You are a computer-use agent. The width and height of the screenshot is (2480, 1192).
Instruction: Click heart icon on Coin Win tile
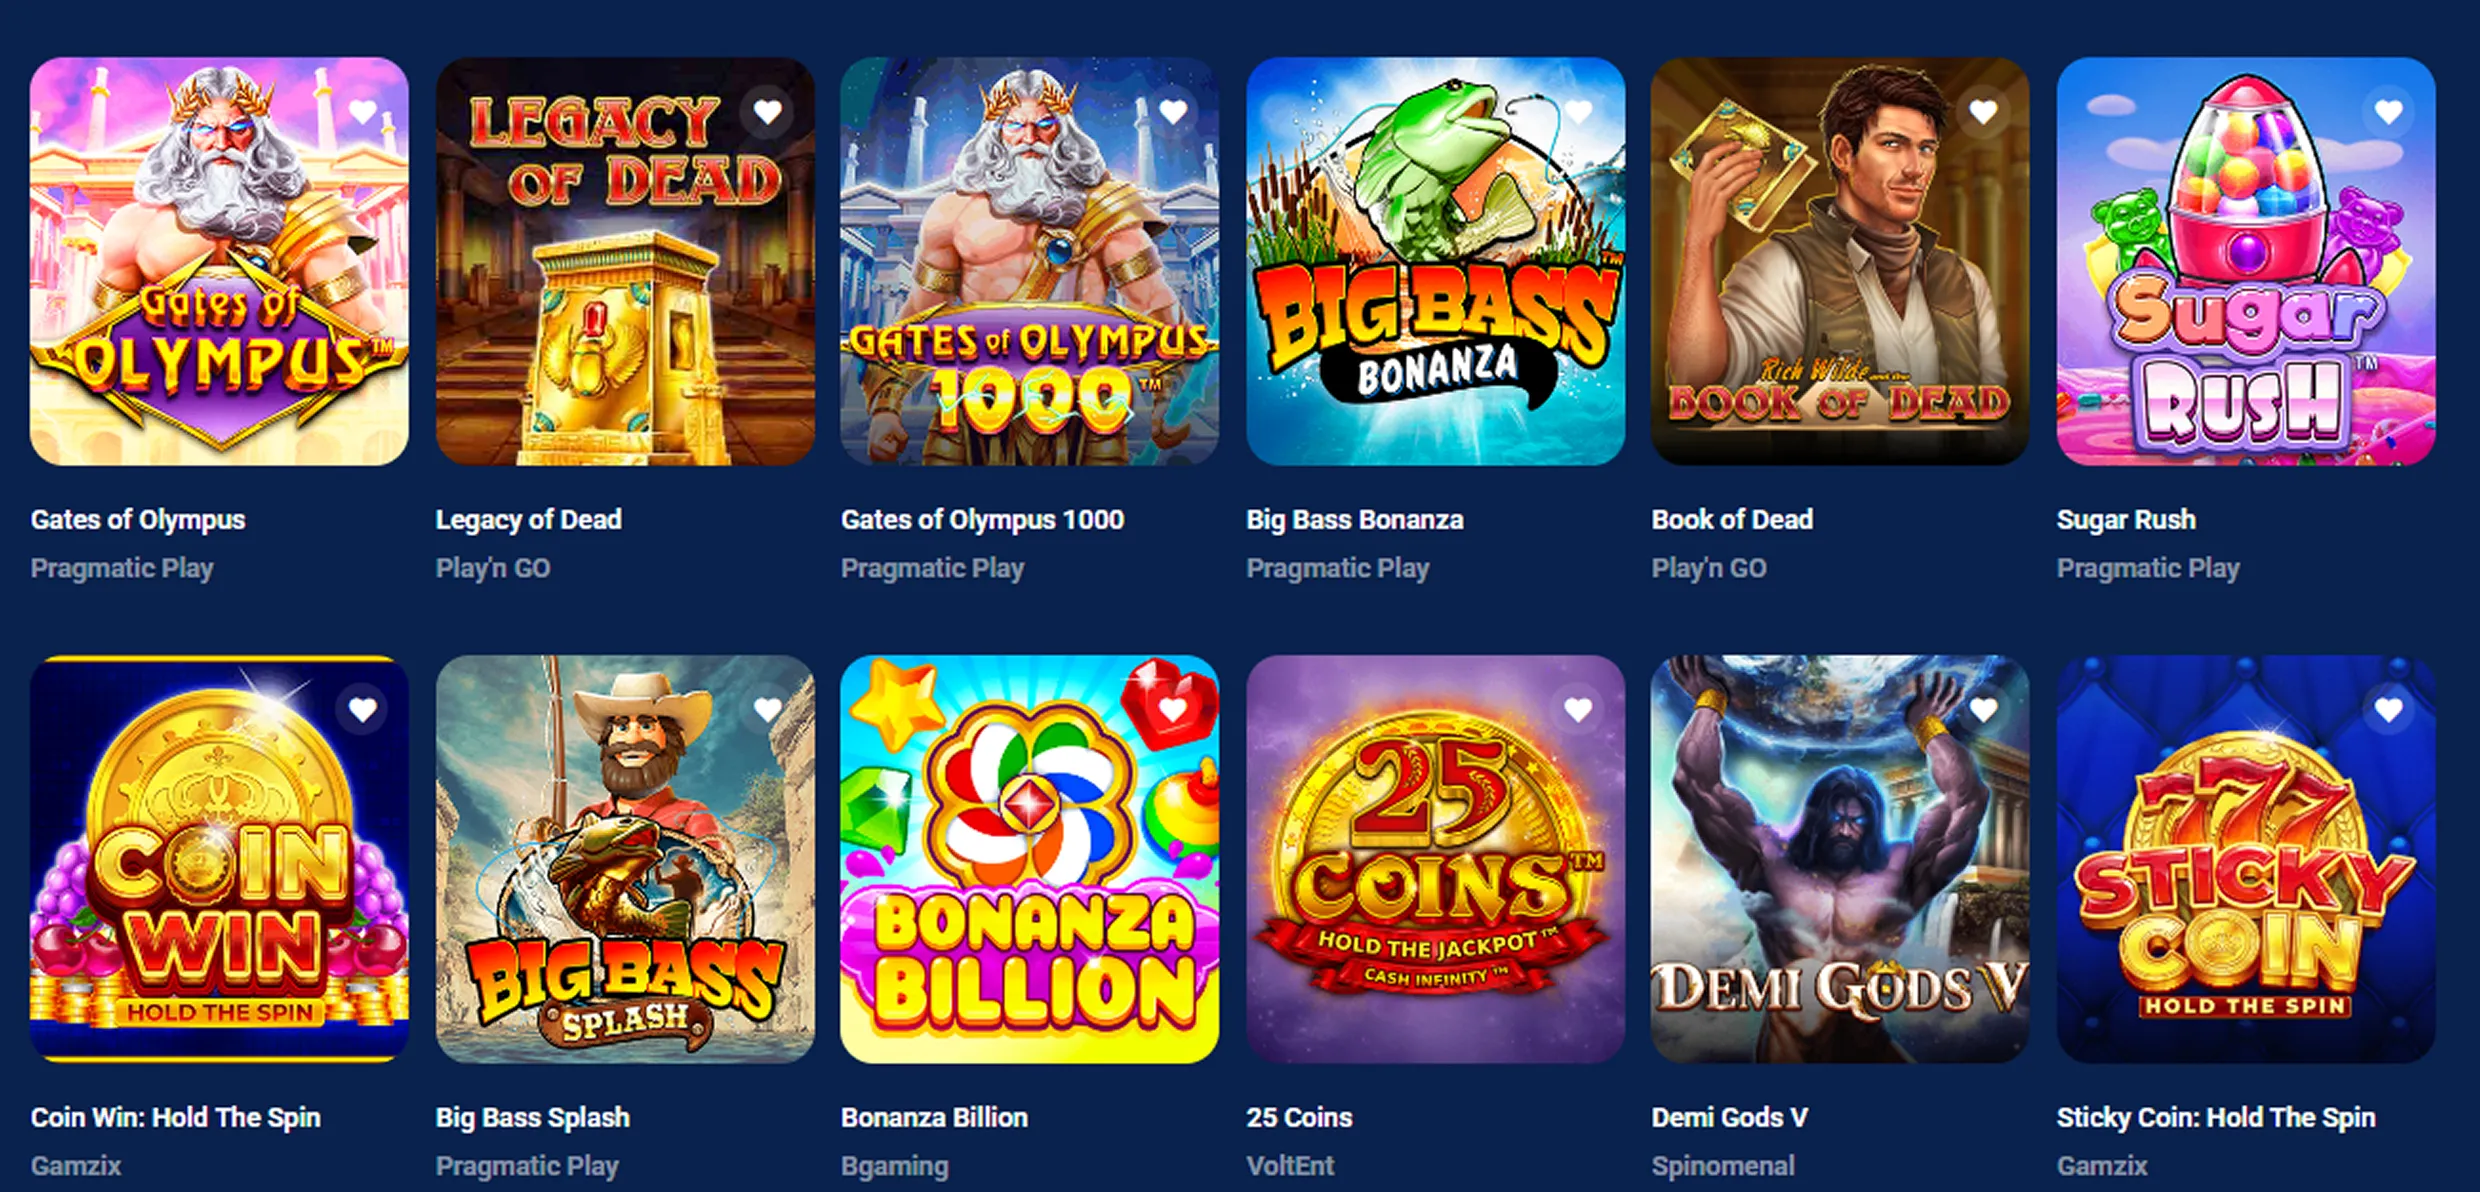(362, 710)
